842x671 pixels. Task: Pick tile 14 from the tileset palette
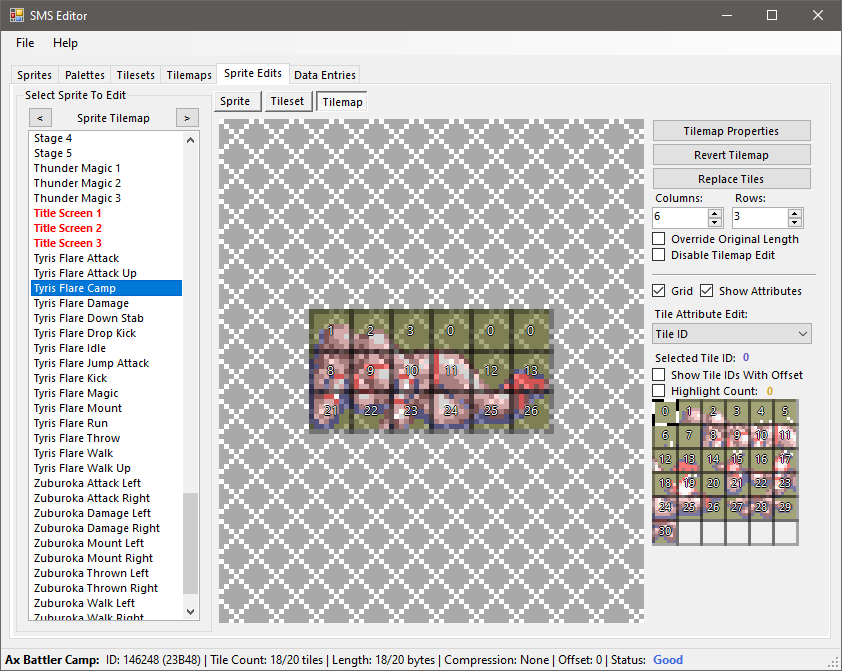click(713, 460)
